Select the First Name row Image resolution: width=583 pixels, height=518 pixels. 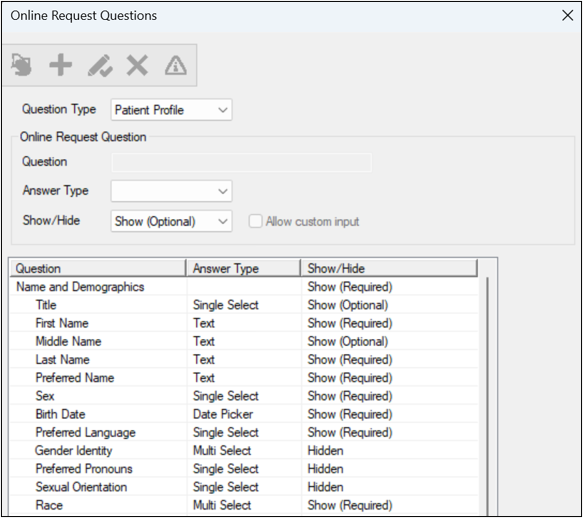pos(244,323)
